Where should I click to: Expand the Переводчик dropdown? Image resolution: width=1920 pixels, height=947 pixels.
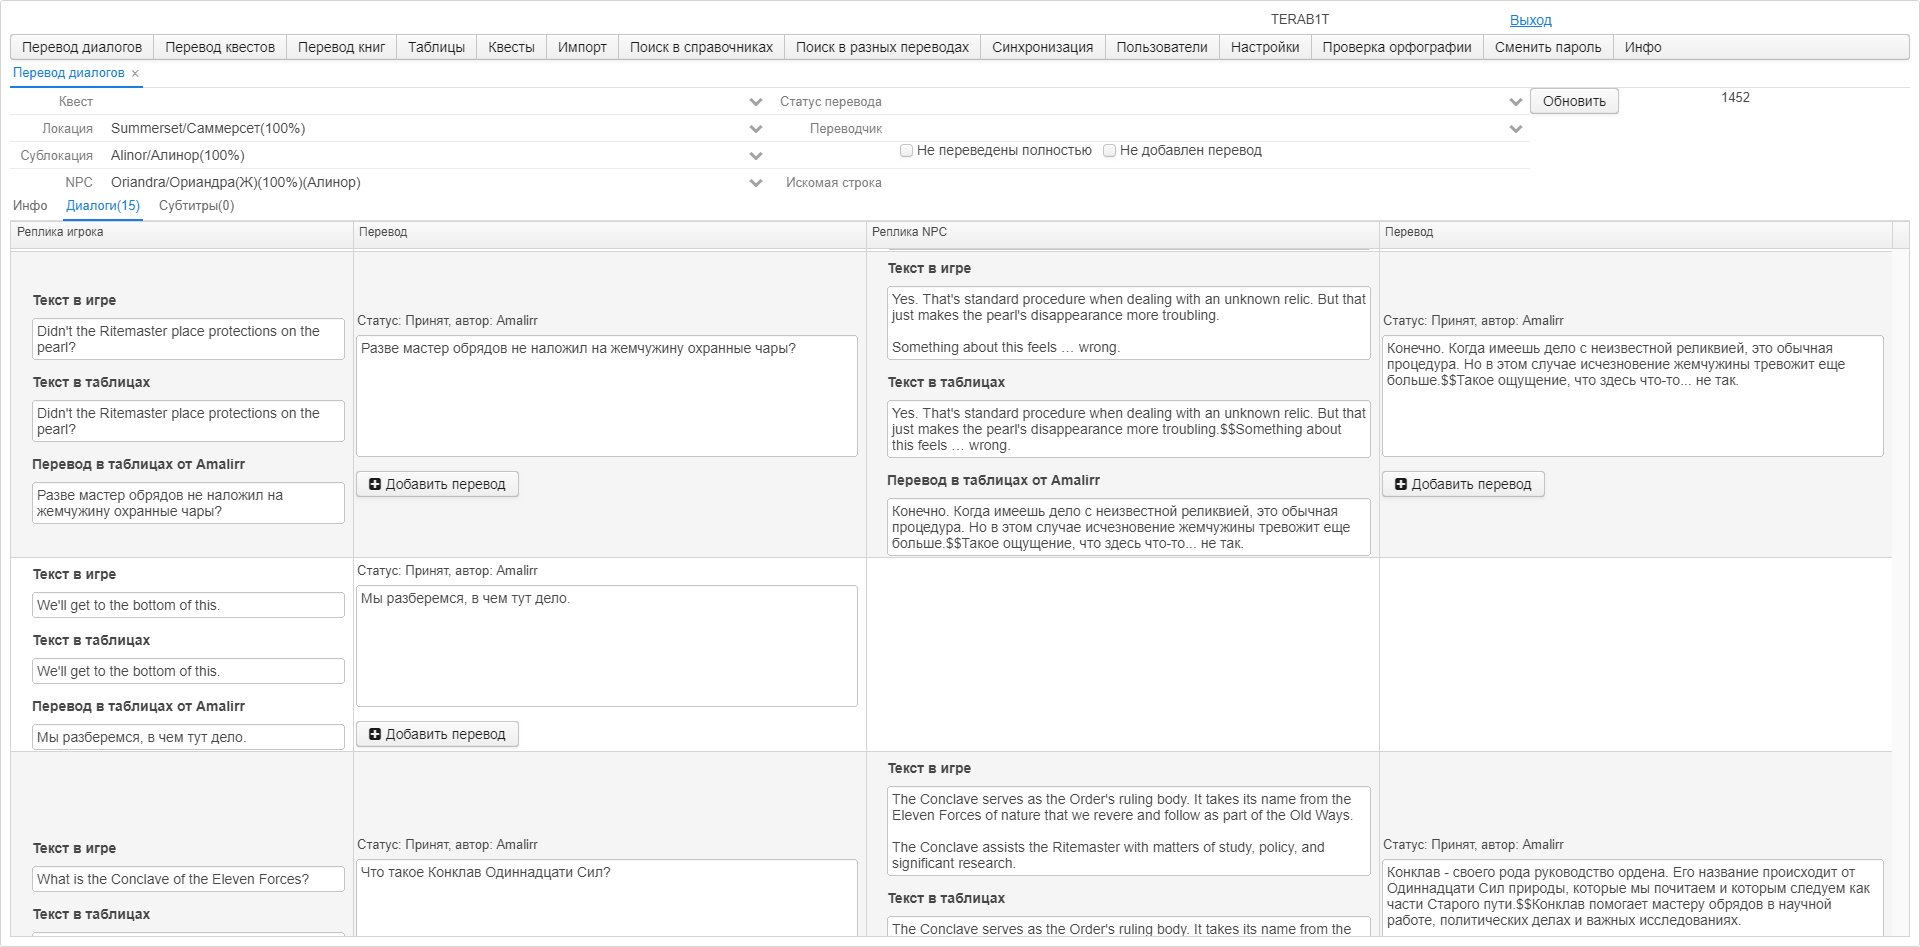(x=1516, y=129)
